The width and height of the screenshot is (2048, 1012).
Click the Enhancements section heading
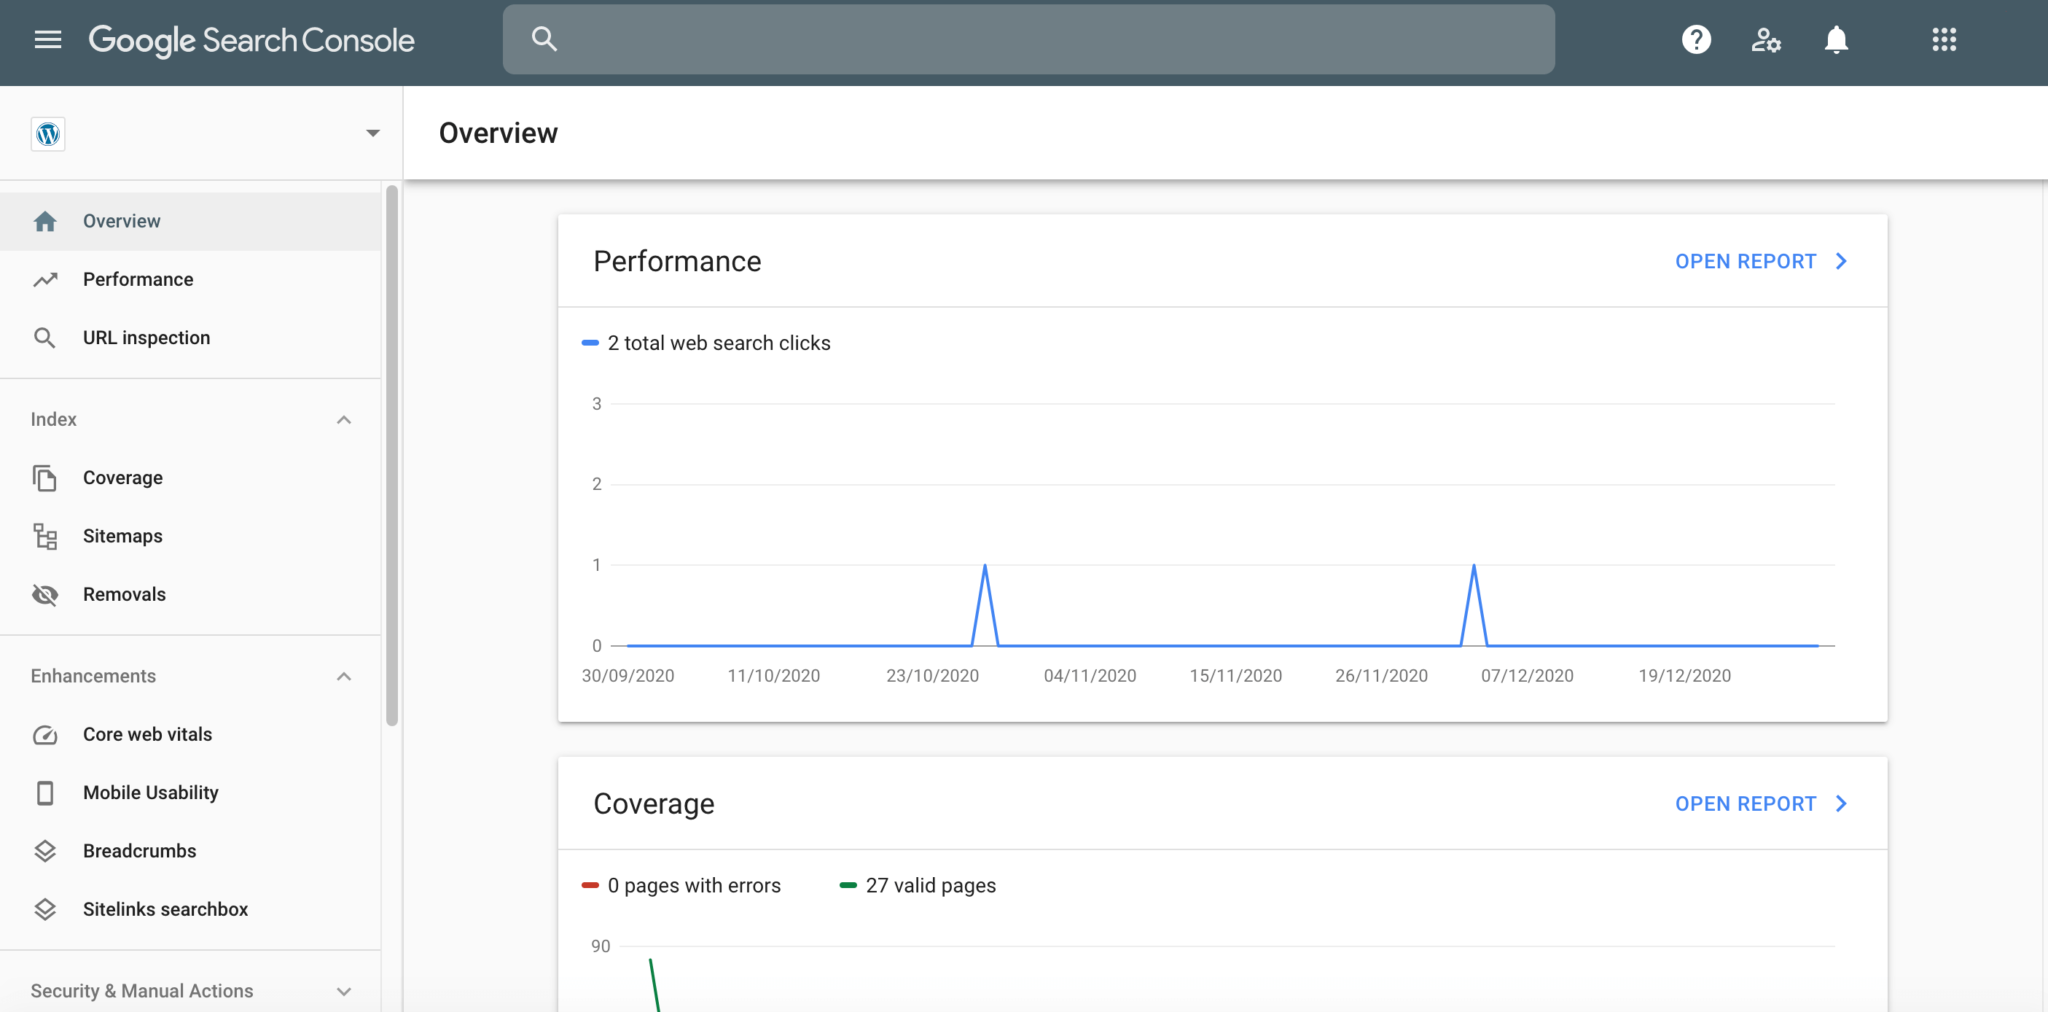pyautogui.click(x=93, y=676)
